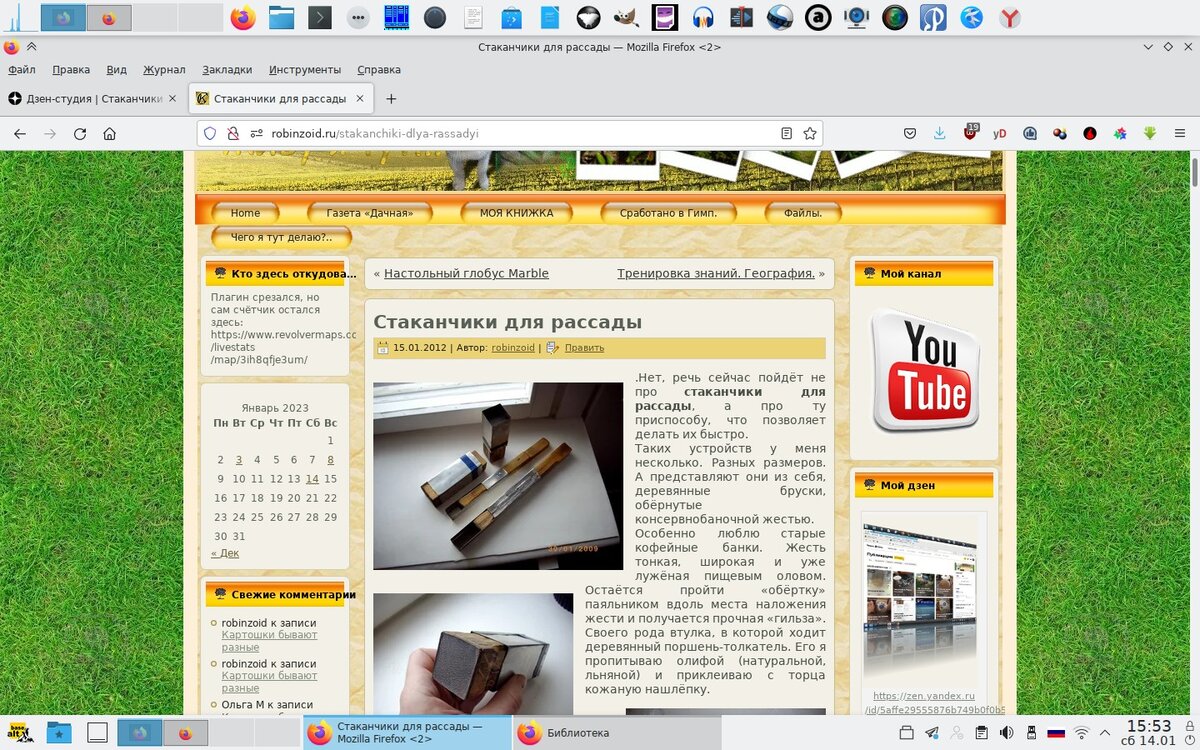Open the Инструменты menu
1200x750 pixels.
[305, 70]
